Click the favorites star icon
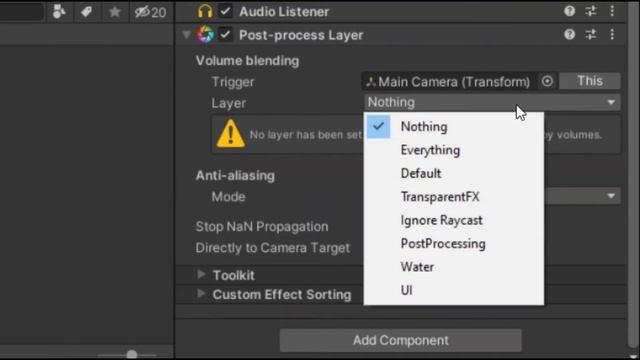Screen dimensions: 640x360 (x=114, y=12)
